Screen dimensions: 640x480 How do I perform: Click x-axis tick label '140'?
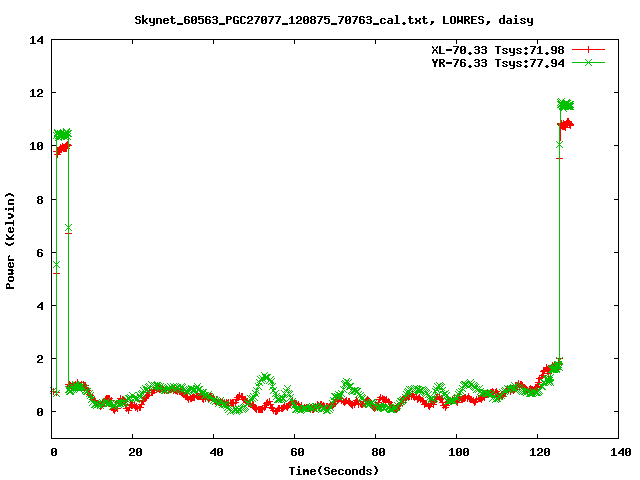click(620, 452)
